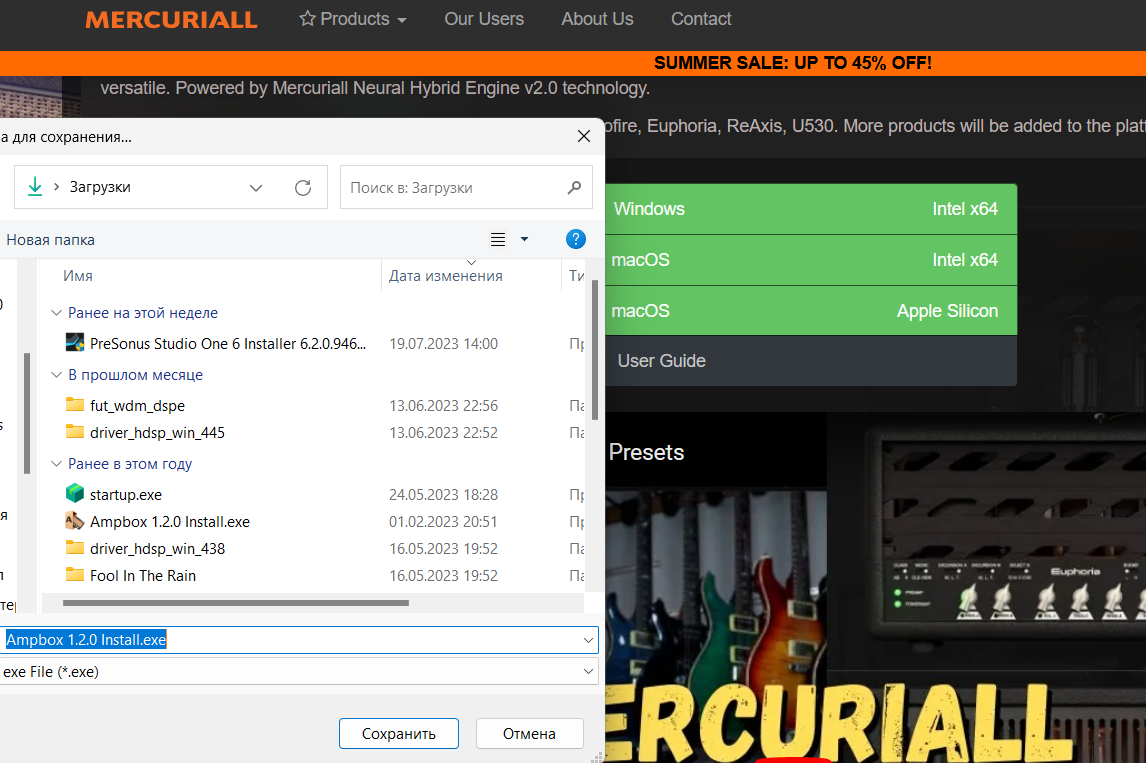Open the view layout icon
Image resolution: width=1146 pixels, height=763 pixels.
[498, 240]
